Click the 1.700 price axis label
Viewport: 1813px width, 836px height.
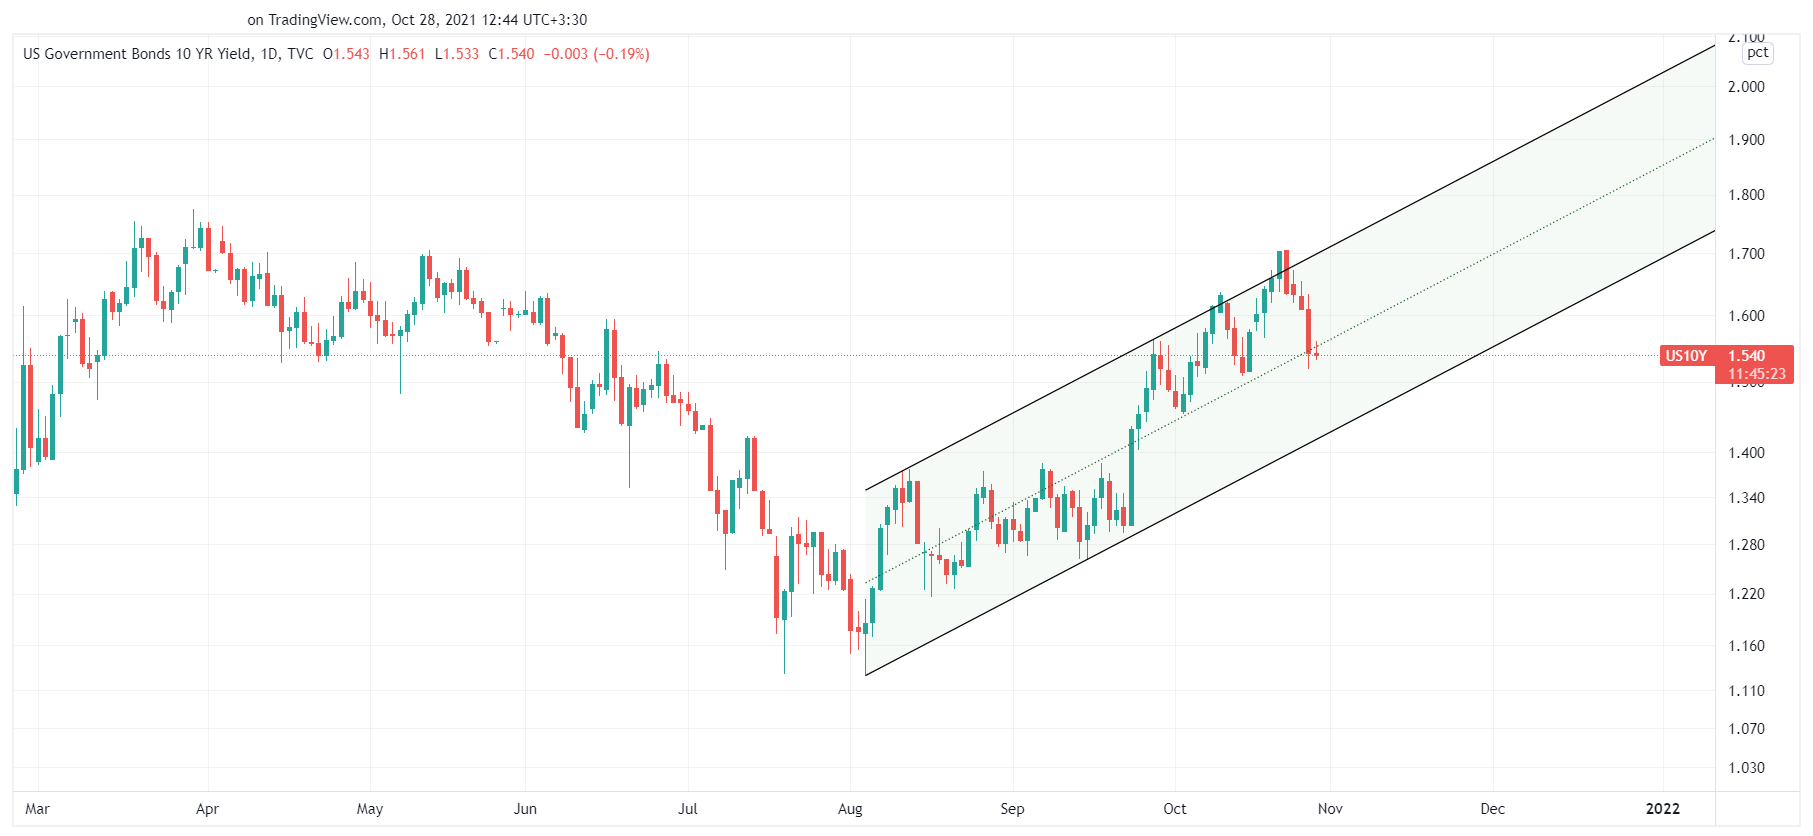pyautogui.click(x=1747, y=254)
